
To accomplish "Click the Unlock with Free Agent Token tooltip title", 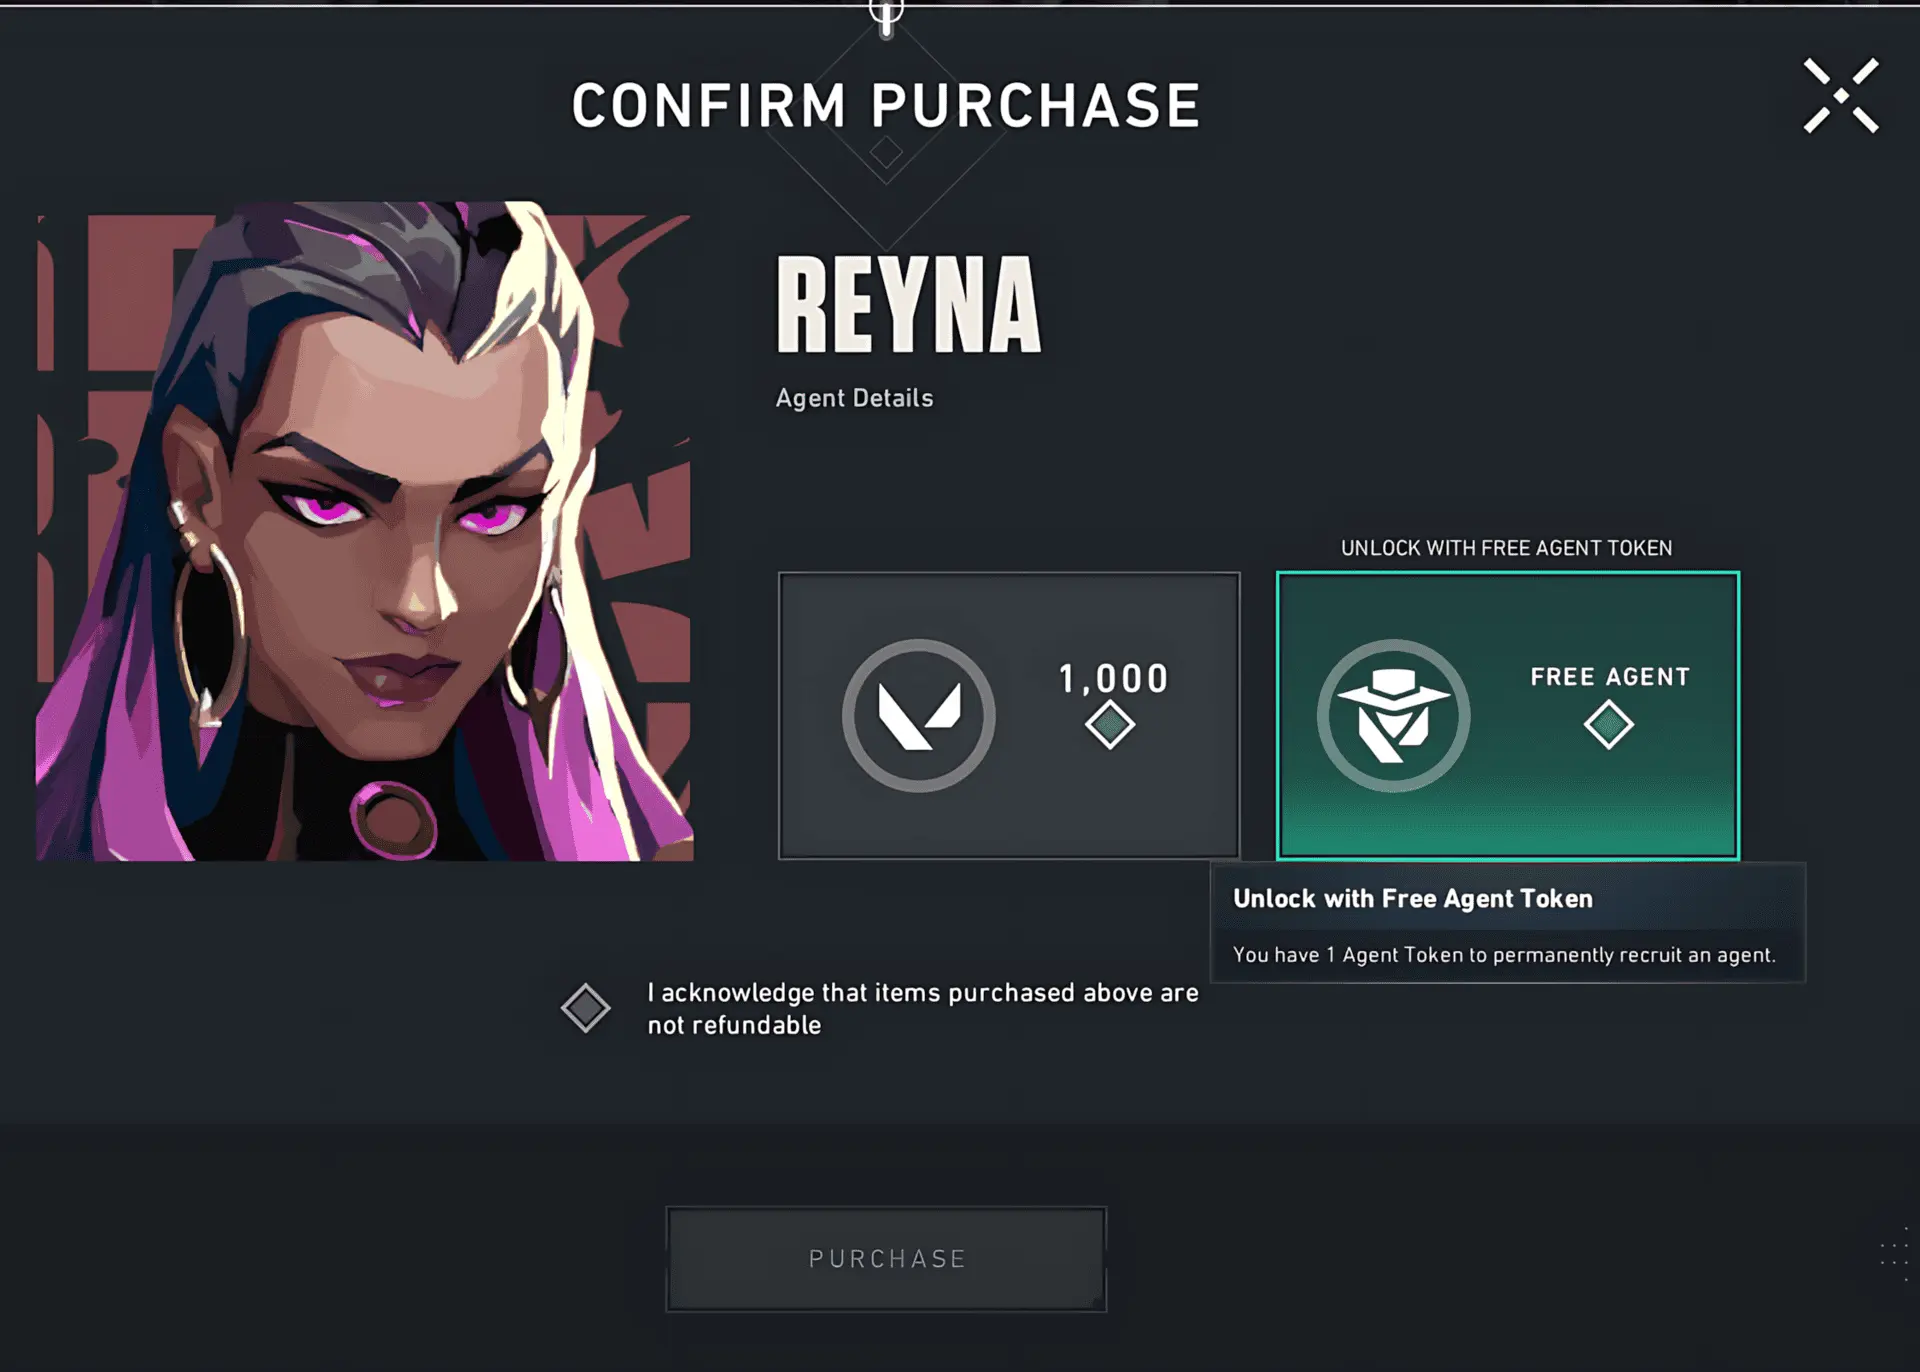I will click(1412, 899).
